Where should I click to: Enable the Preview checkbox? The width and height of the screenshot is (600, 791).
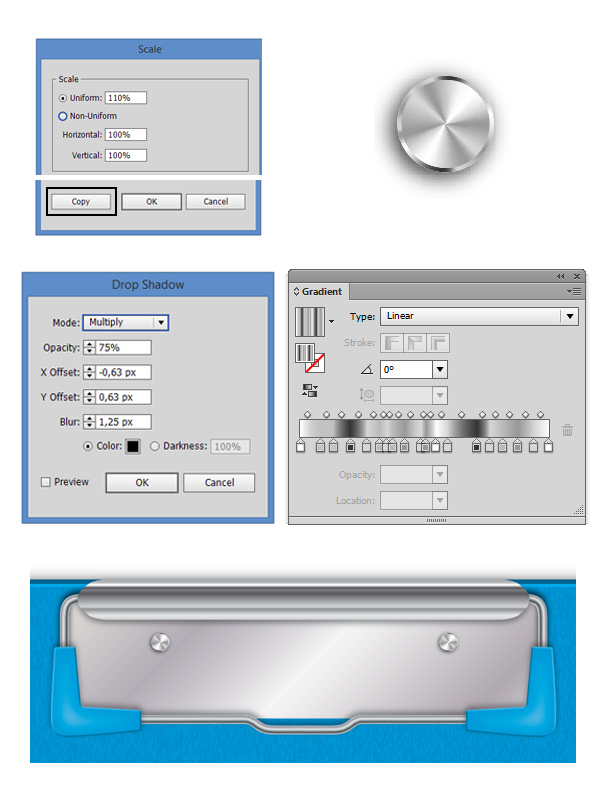click(x=45, y=482)
